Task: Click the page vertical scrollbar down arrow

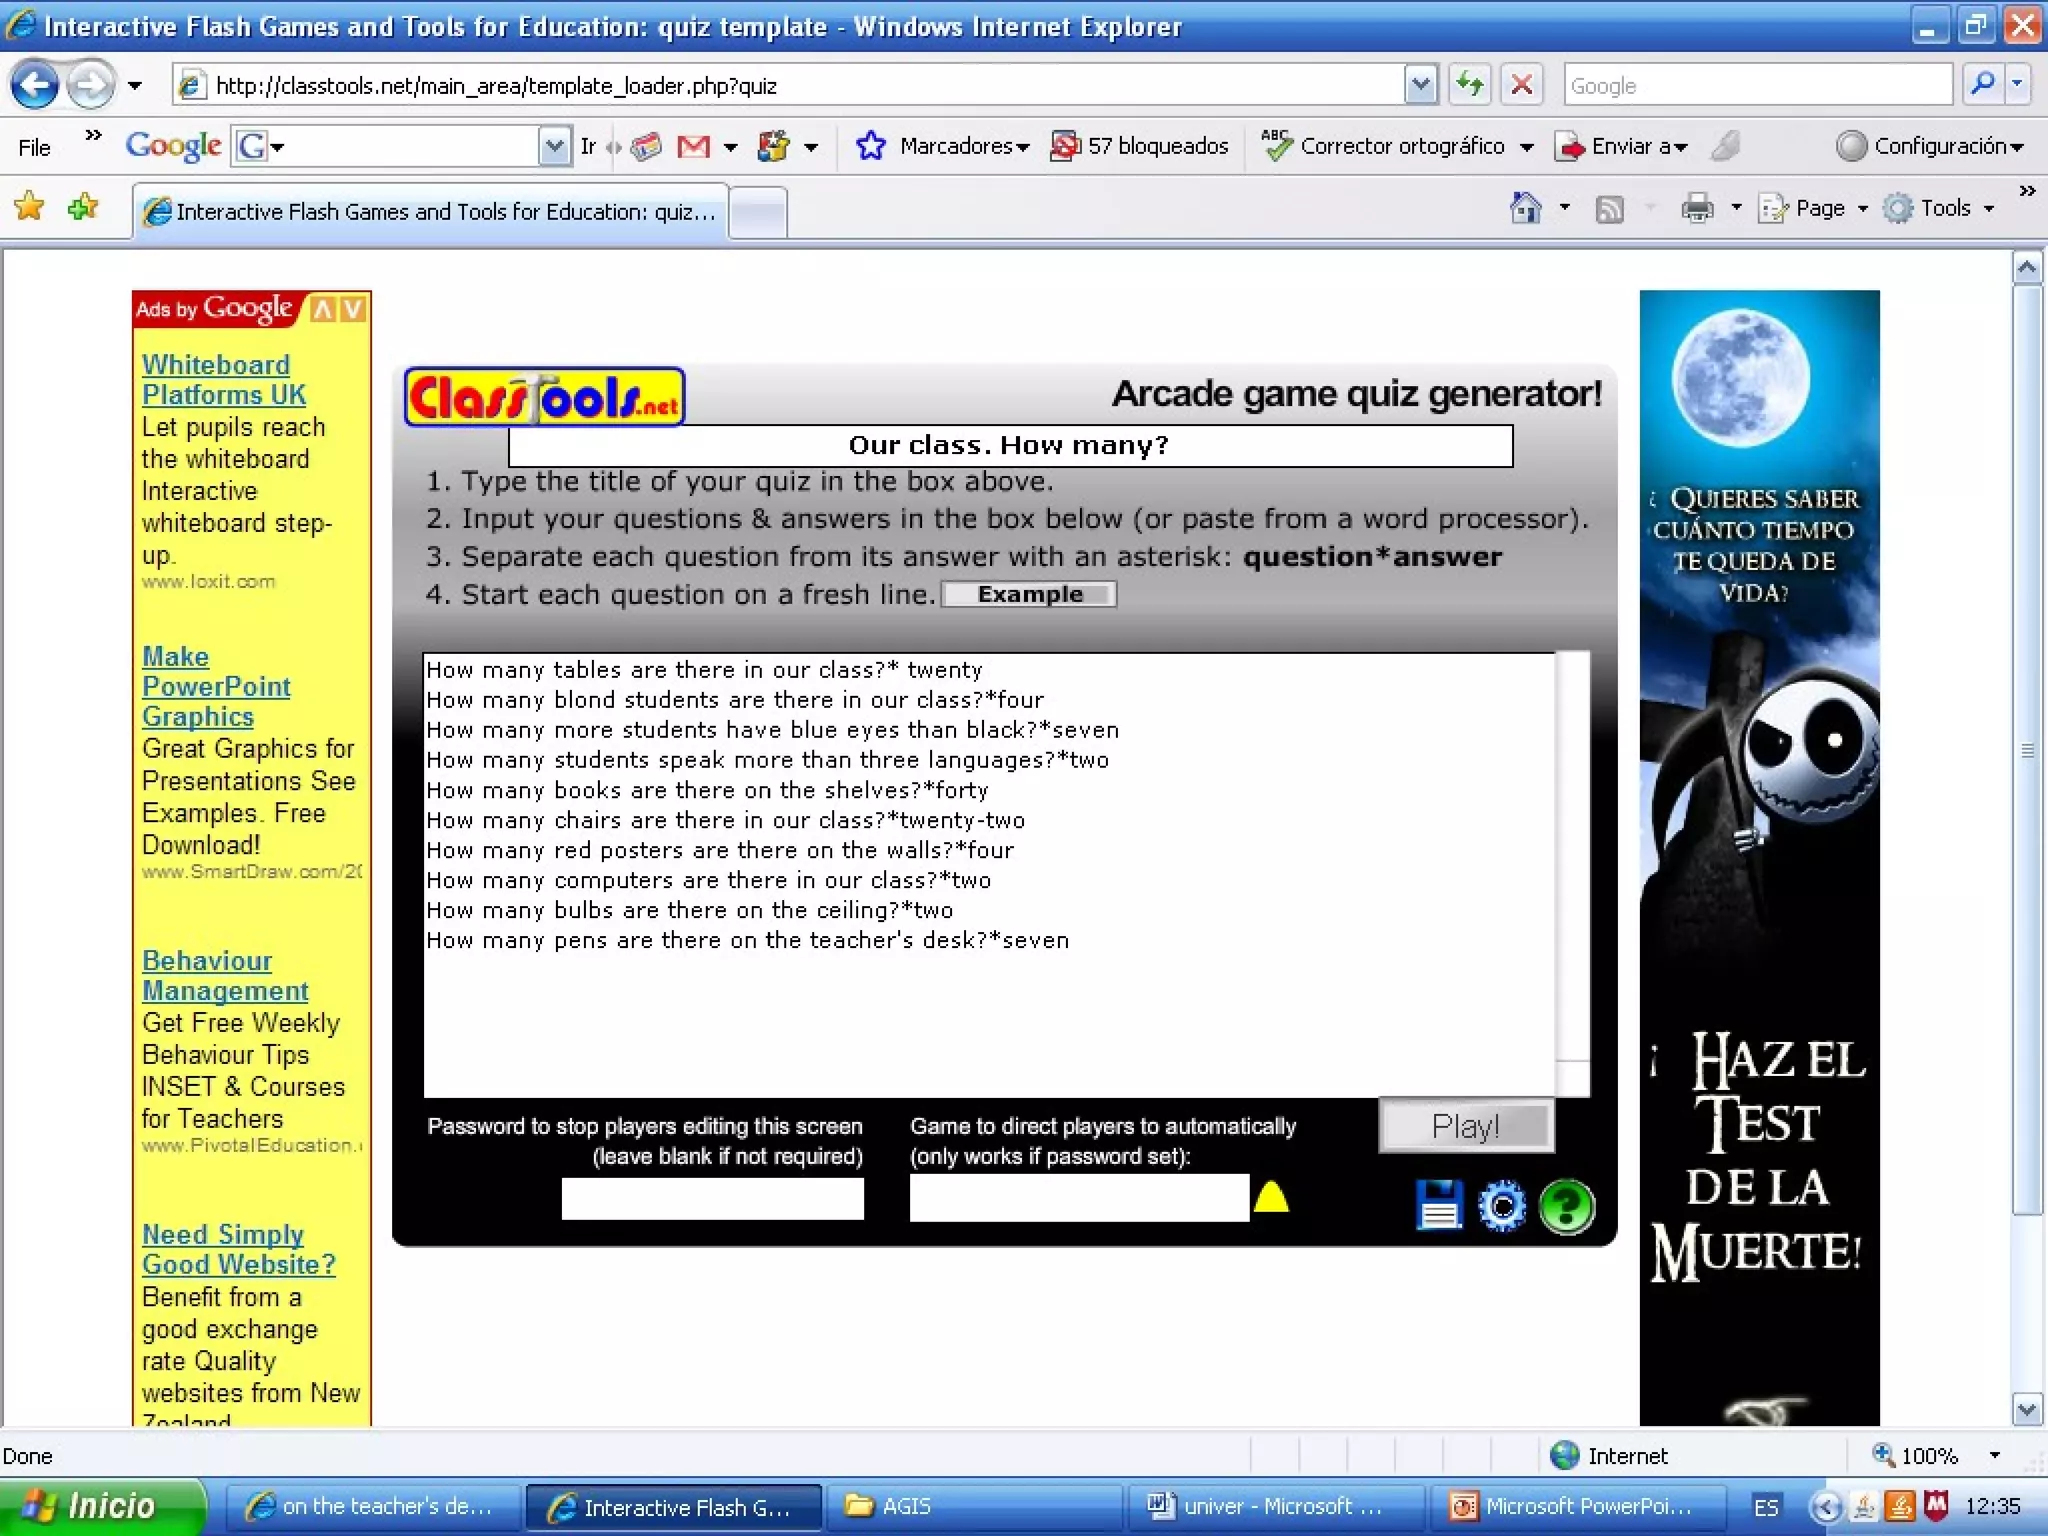Action: (x=2026, y=1410)
